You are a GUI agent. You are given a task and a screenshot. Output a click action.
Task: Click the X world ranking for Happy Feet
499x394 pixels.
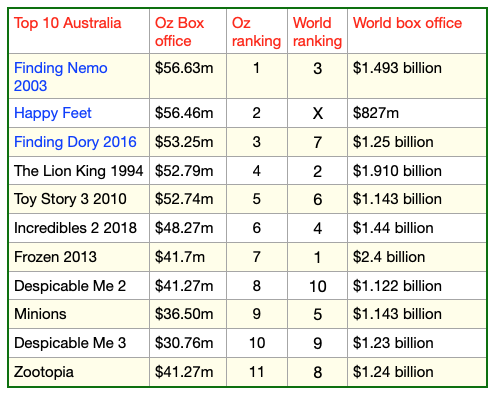(x=317, y=113)
